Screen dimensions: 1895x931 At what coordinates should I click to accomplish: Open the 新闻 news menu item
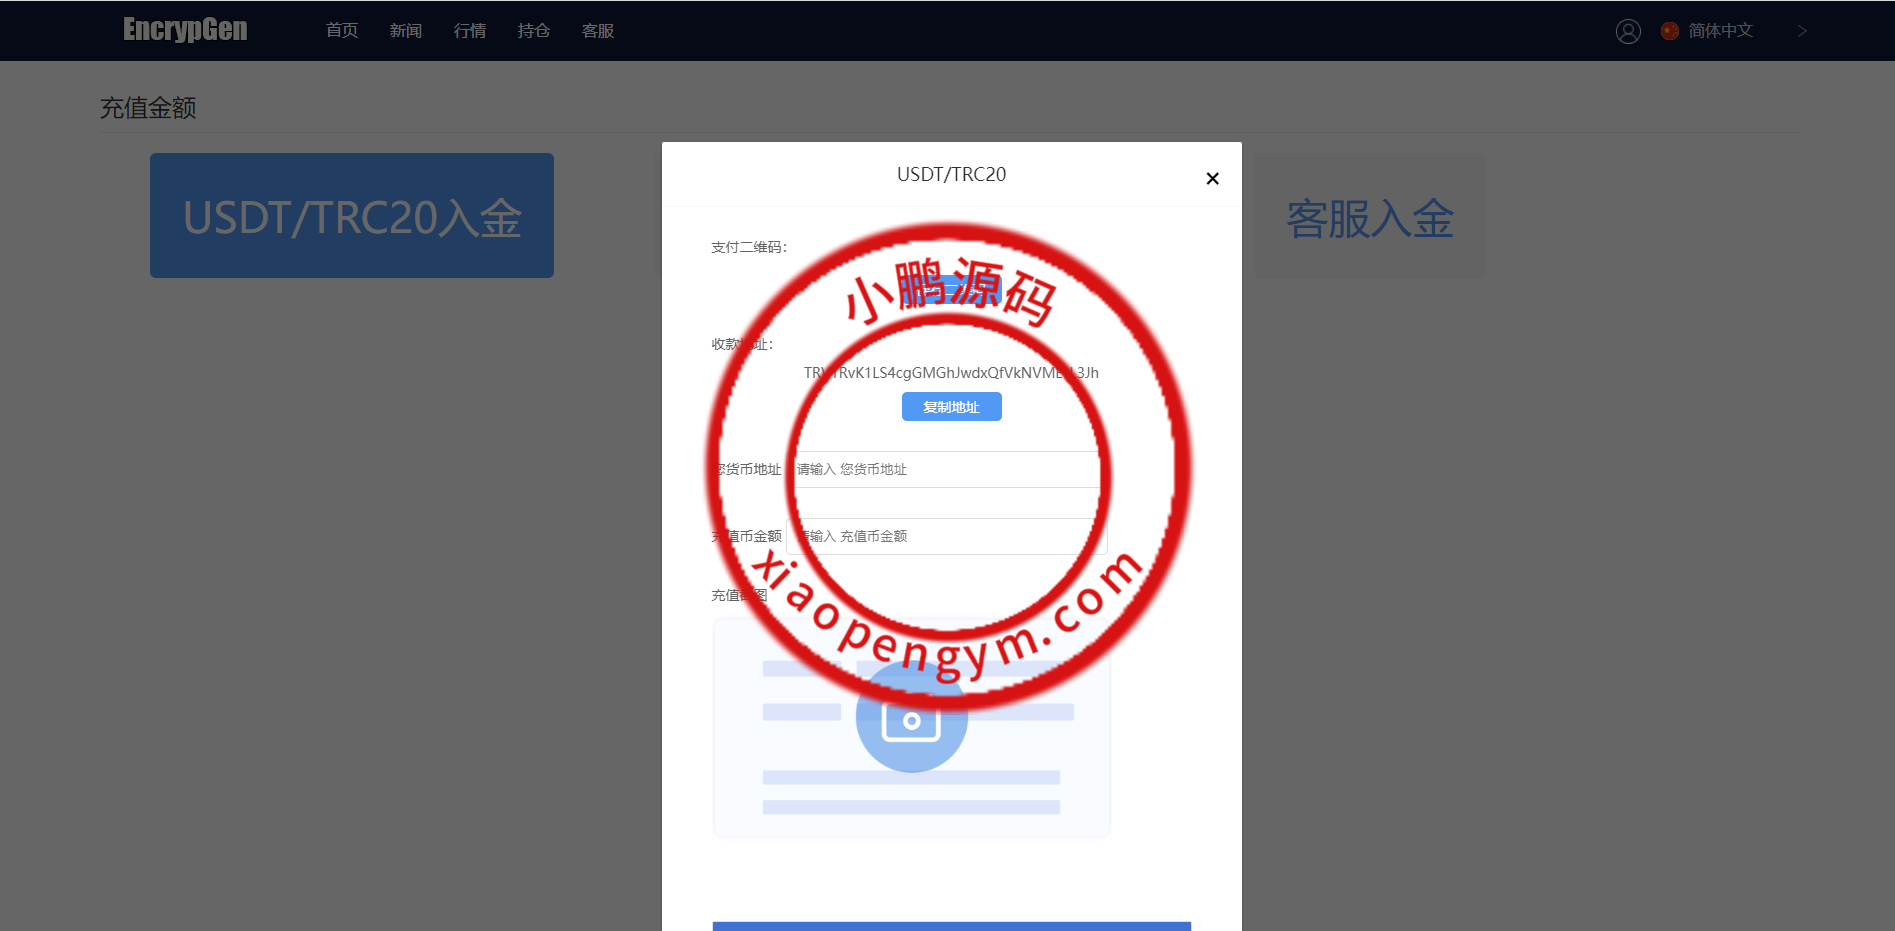(406, 31)
